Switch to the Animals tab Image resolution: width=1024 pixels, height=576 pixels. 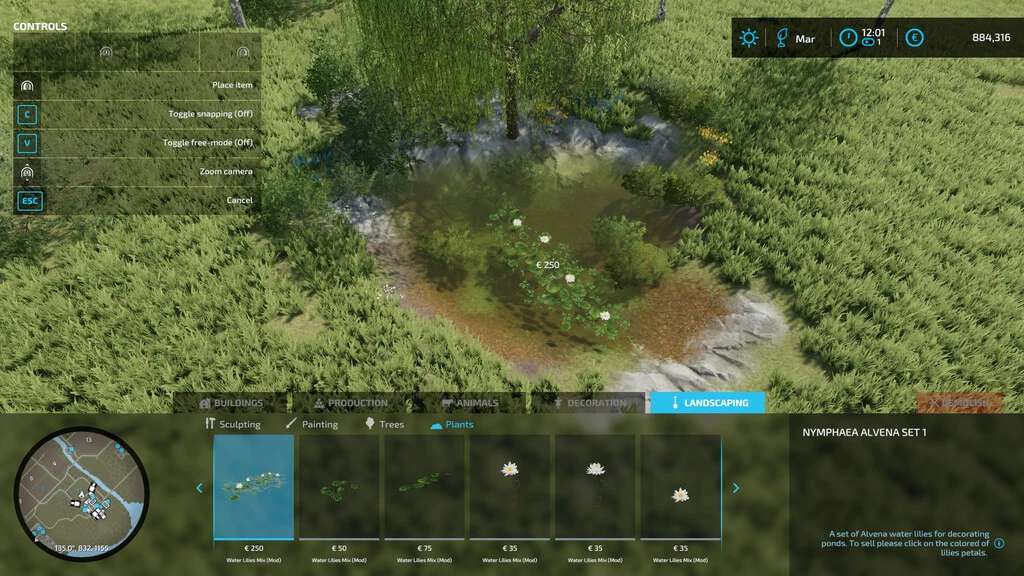pyautogui.click(x=470, y=403)
